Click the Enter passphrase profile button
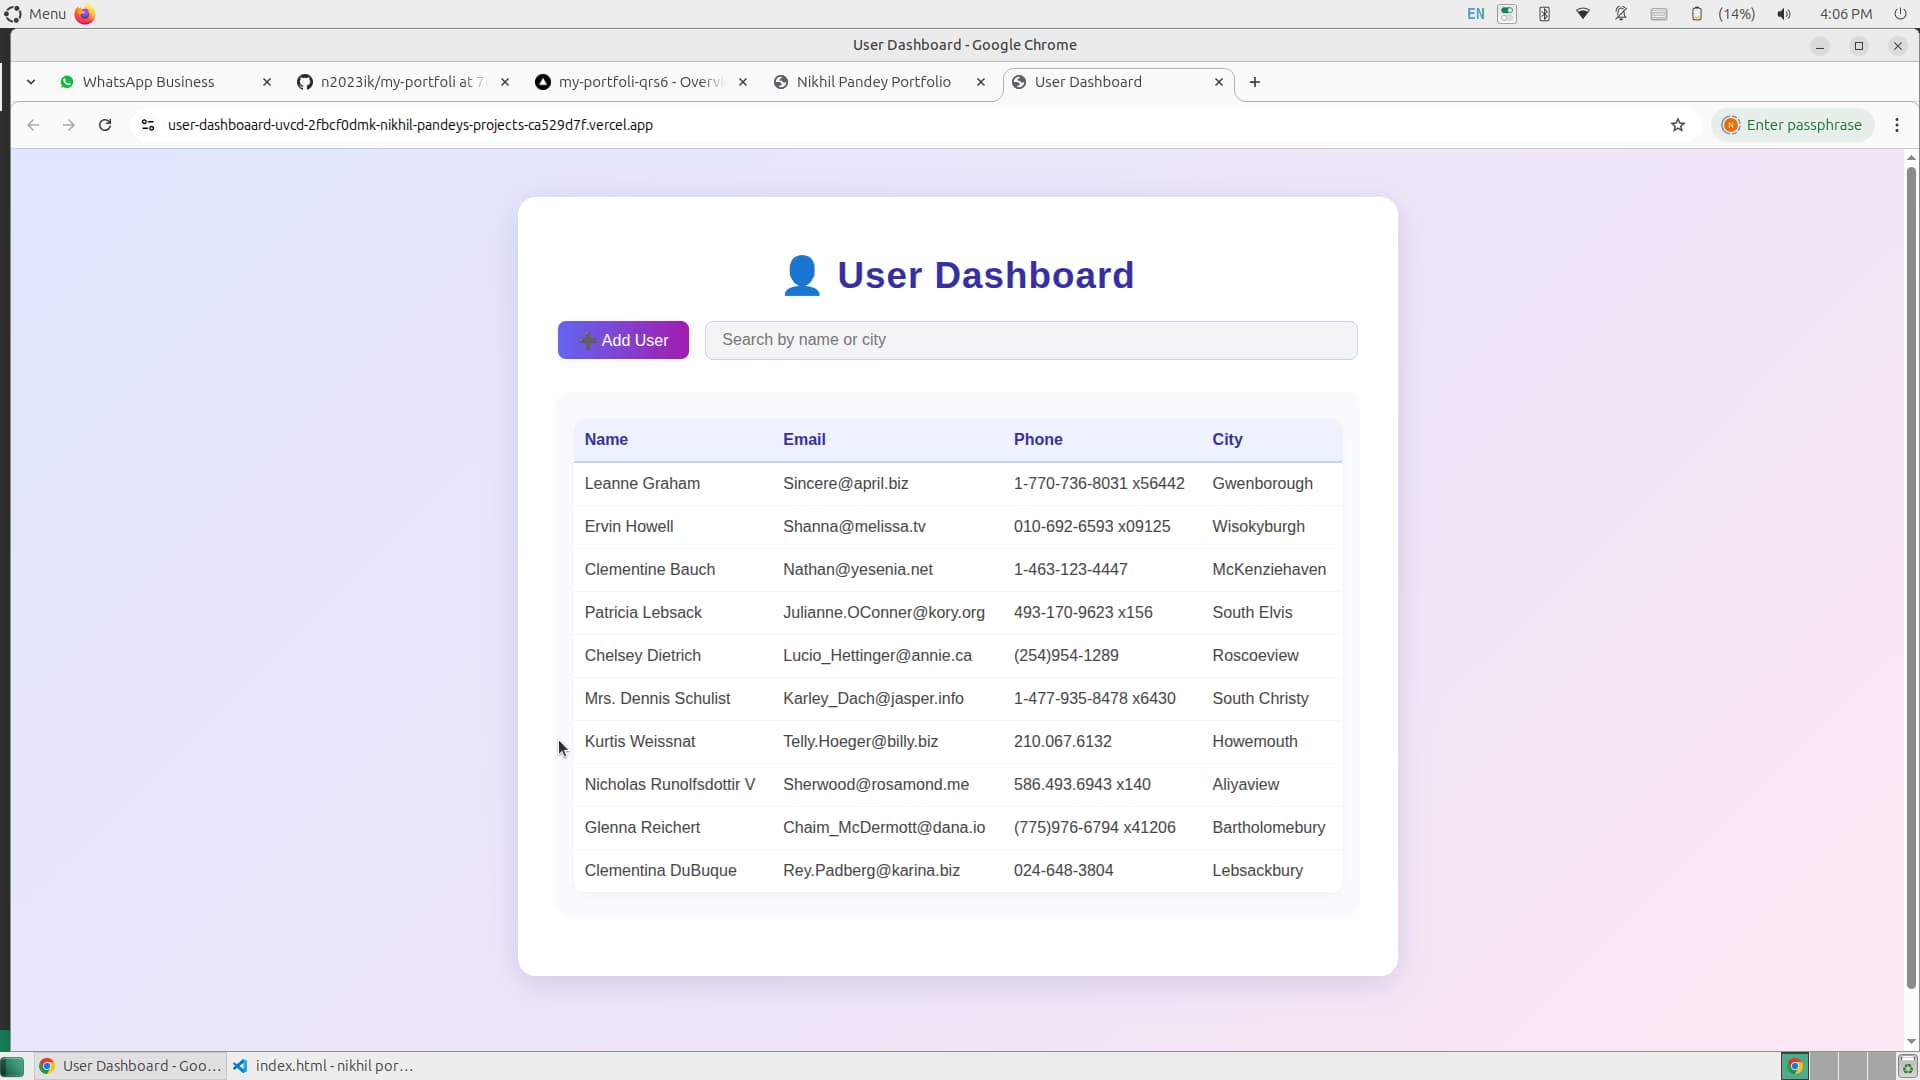This screenshot has height=1080, width=1920. (1793, 125)
